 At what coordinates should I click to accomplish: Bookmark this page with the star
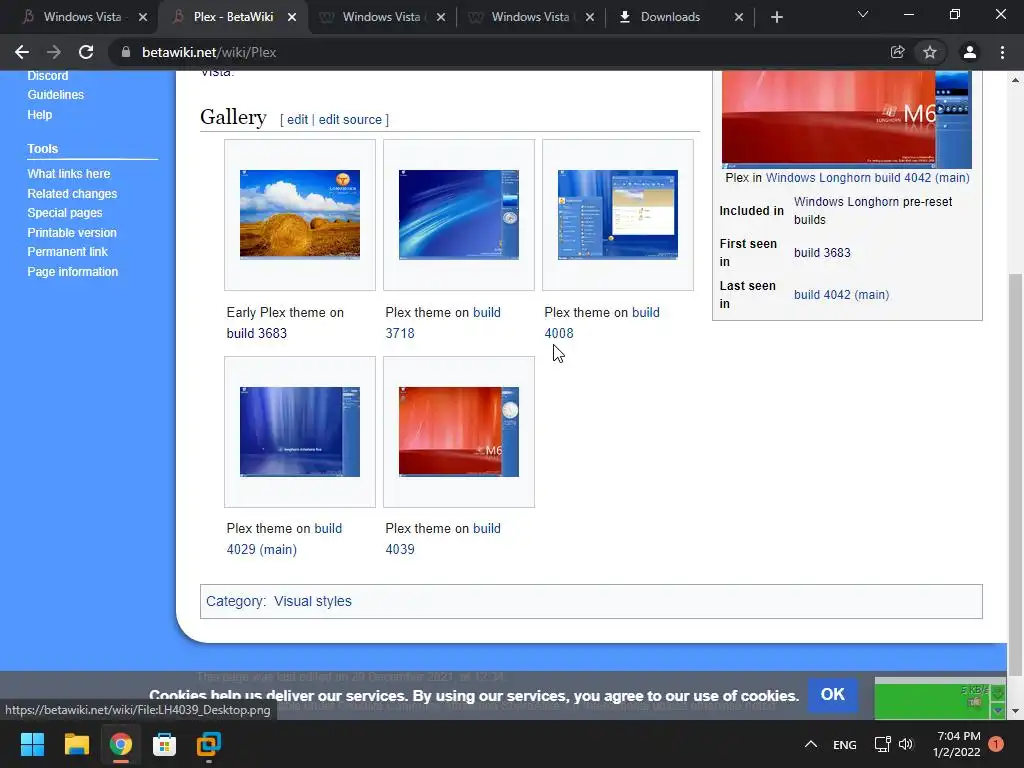[x=929, y=52]
